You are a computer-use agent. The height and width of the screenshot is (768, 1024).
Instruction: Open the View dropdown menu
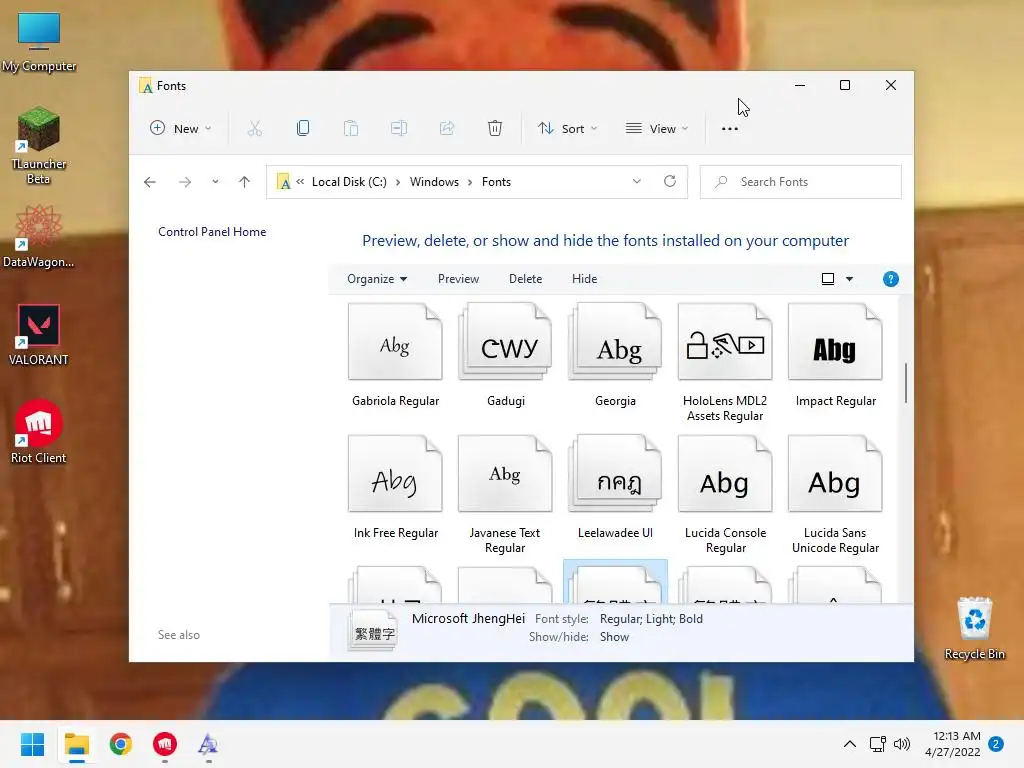pyautogui.click(x=656, y=129)
